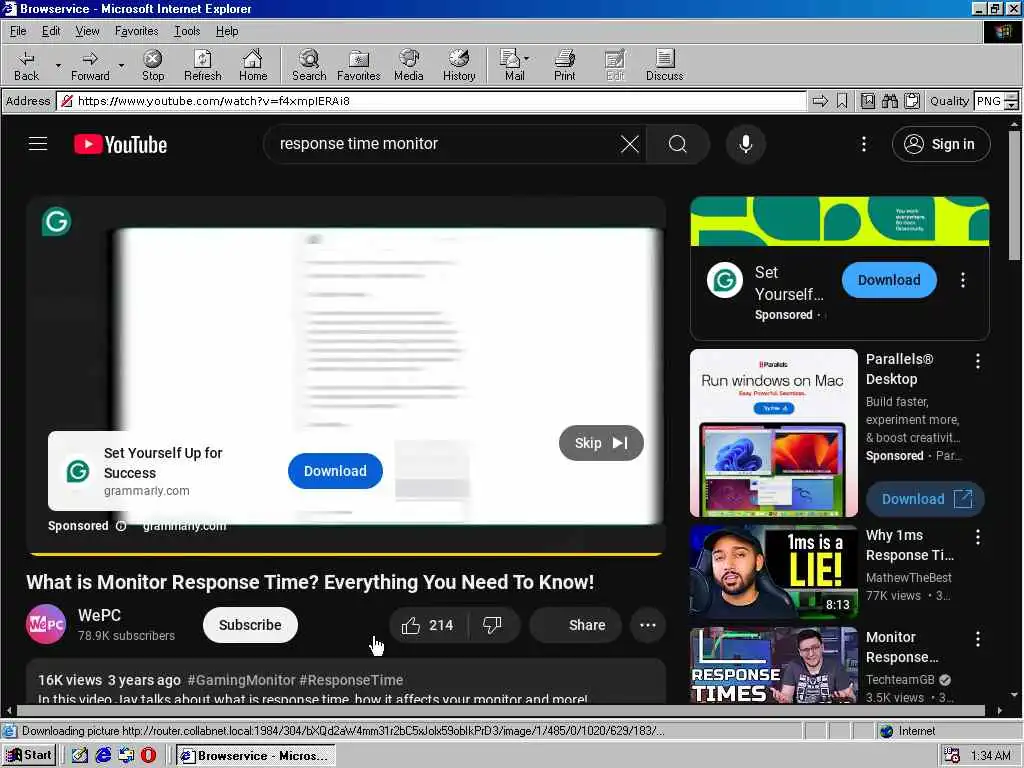The width and height of the screenshot is (1024, 768).
Task: Print the page using Print icon
Action: click(x=564, y=65)
